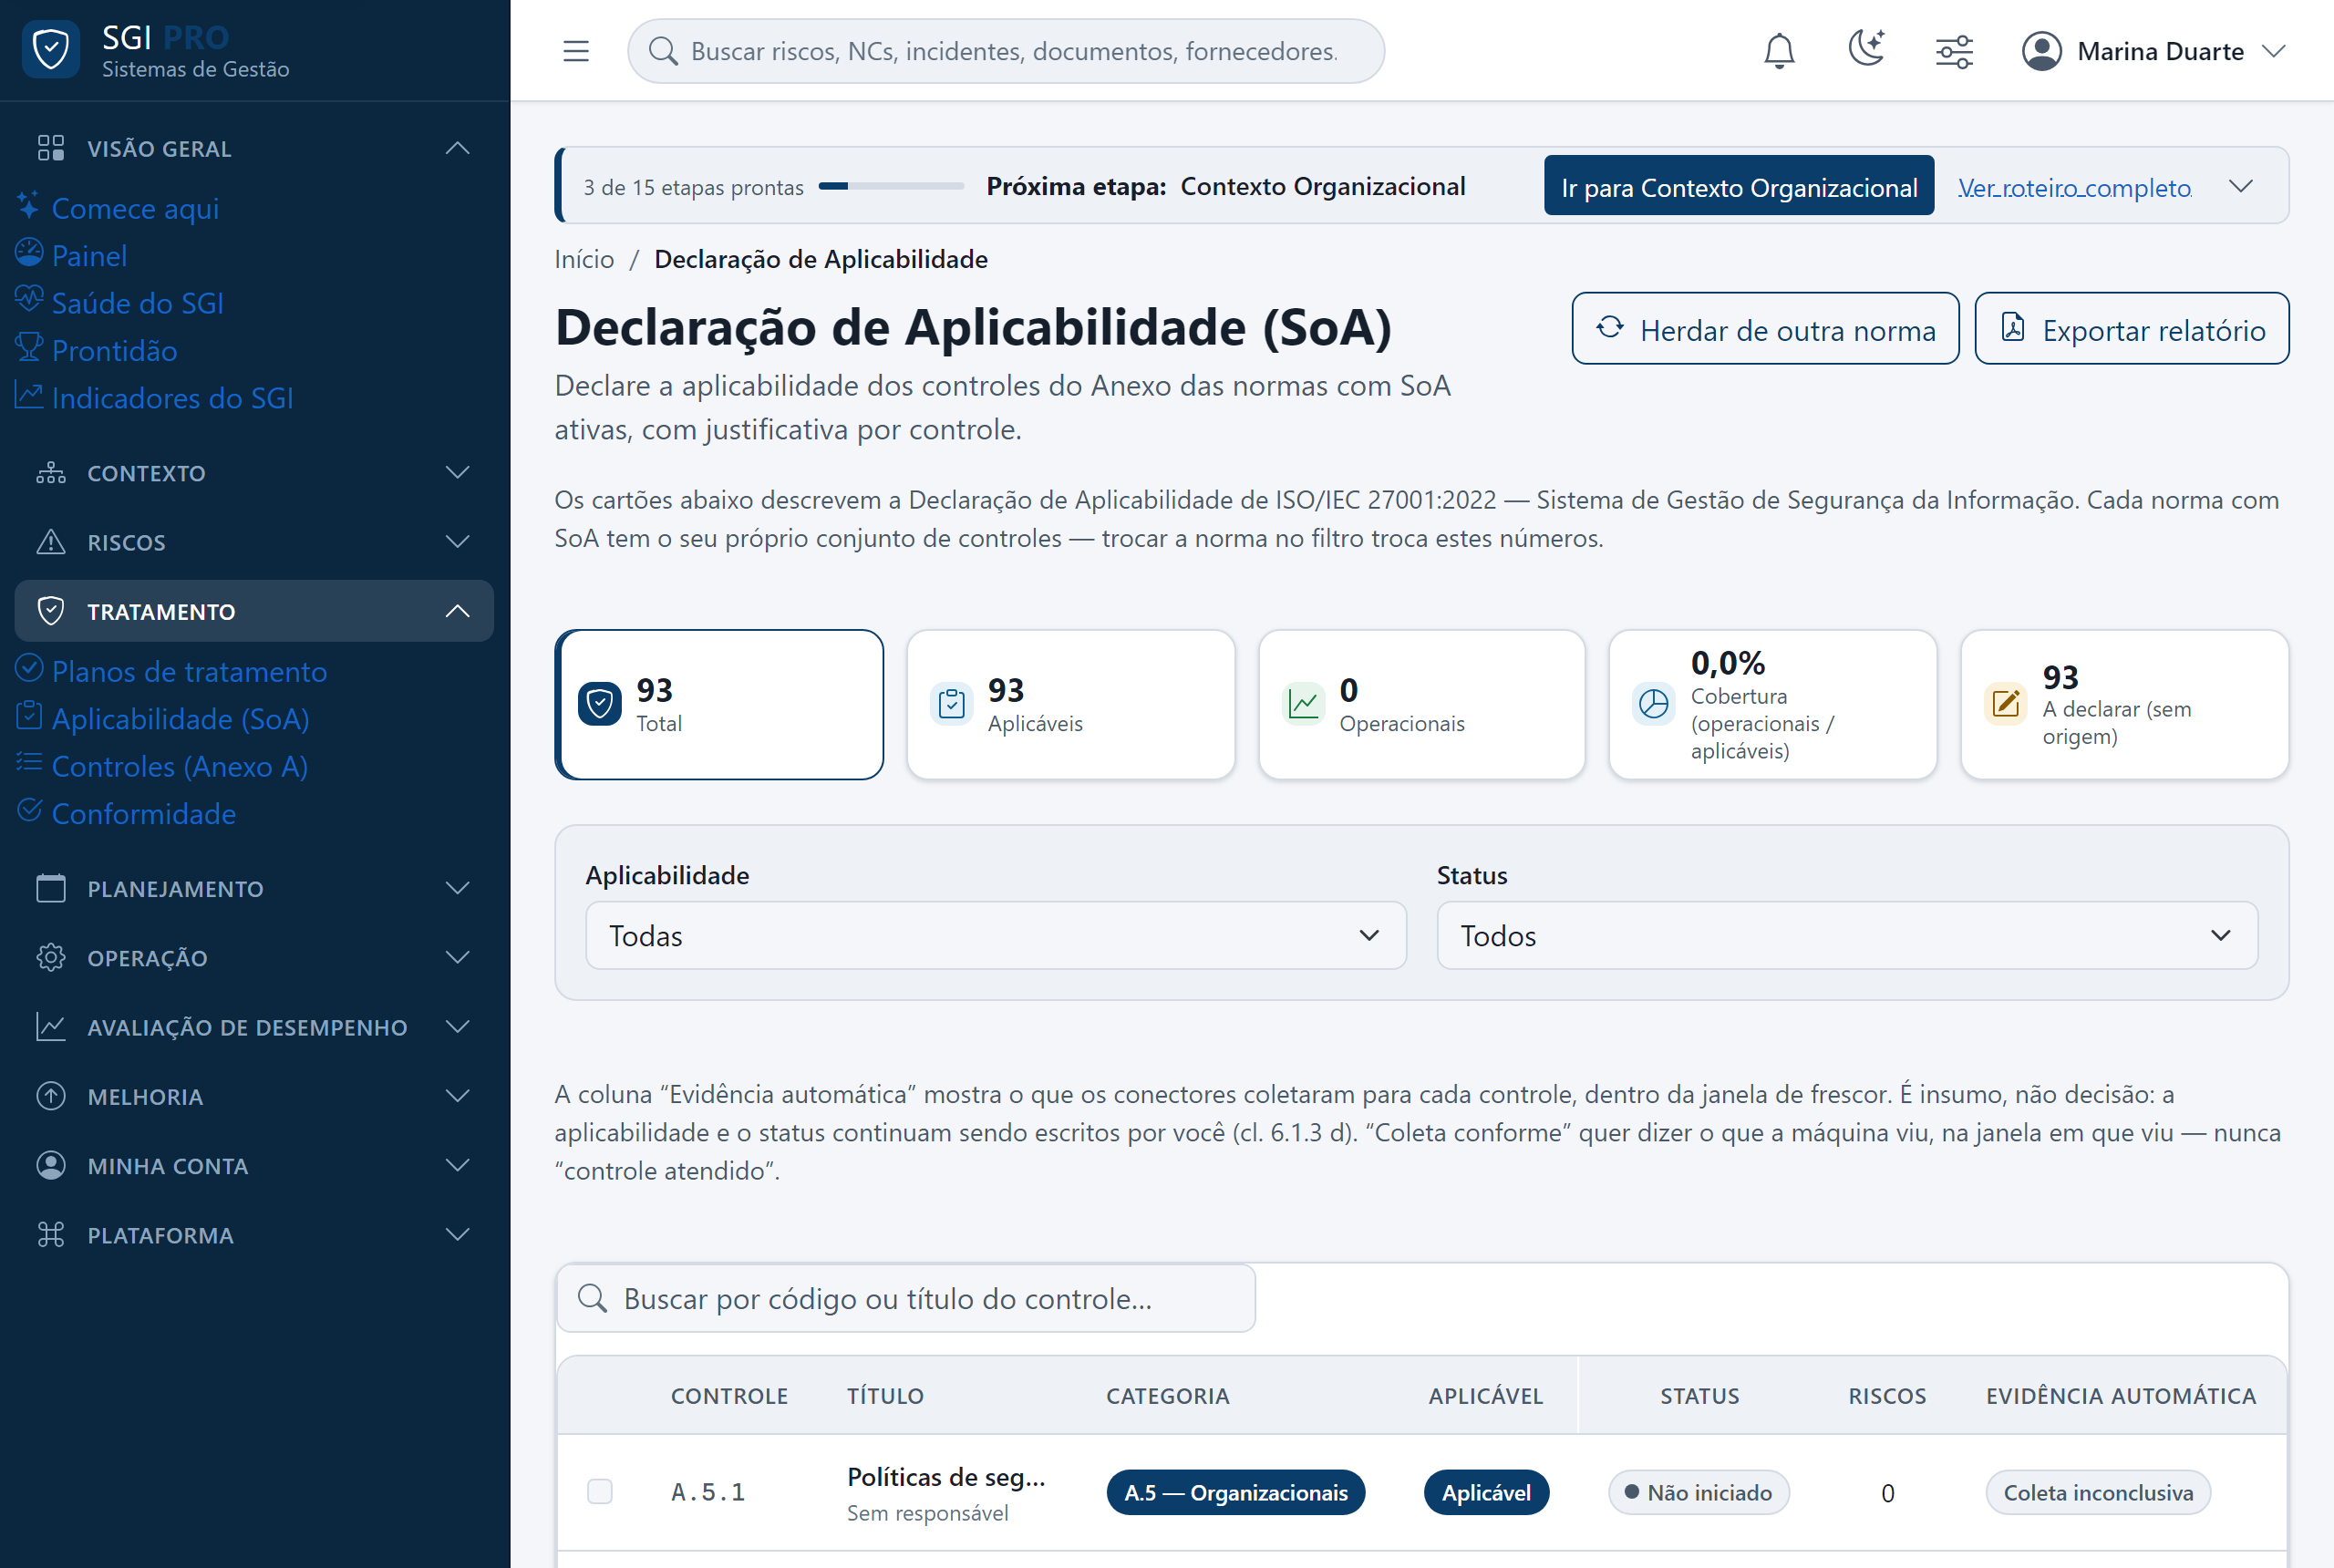The height and width of the screenshot is (1568, 2334).
Task: Click Herdar de outra norma button
Action: [1765, 329]
